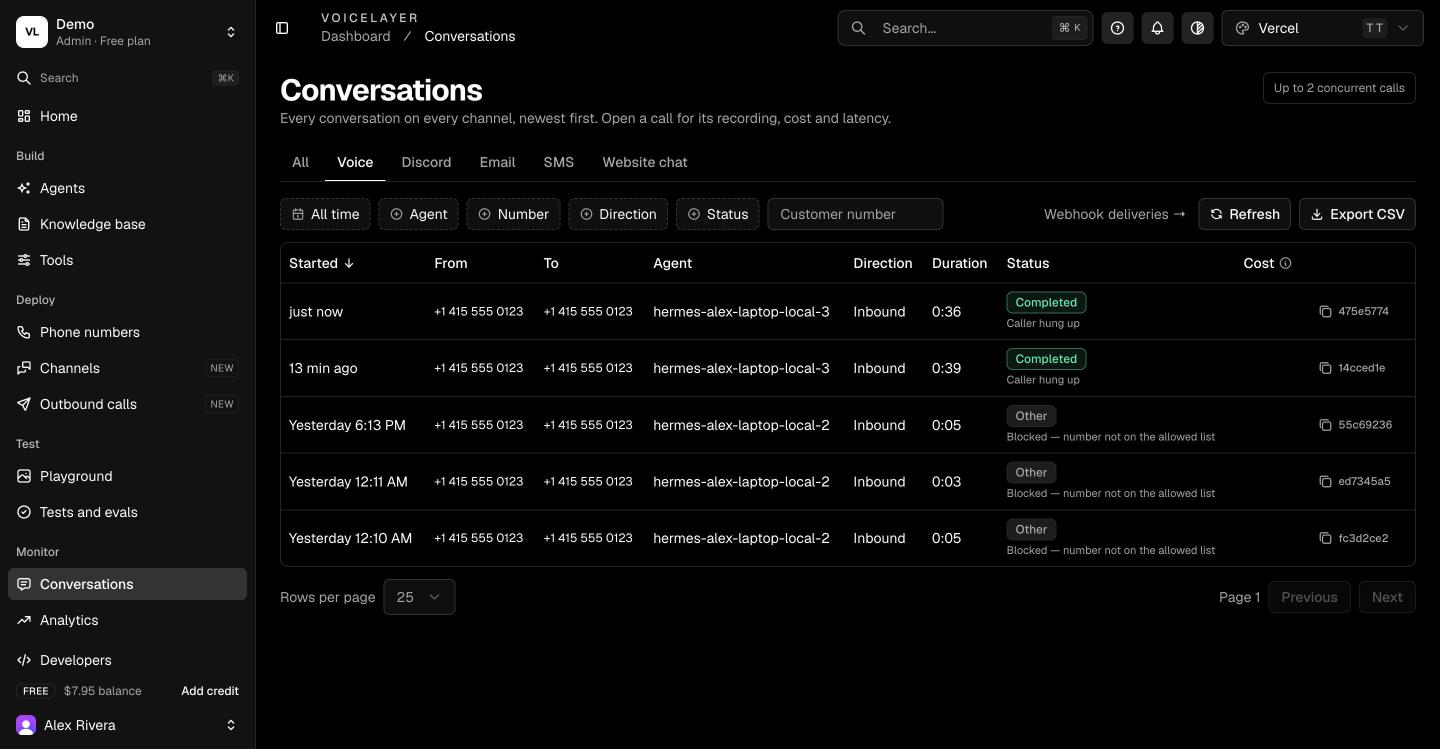Switch to the Discord tab
This screenshot has height=749, width=1440.
pyautogui.click(x=426, y=162)
